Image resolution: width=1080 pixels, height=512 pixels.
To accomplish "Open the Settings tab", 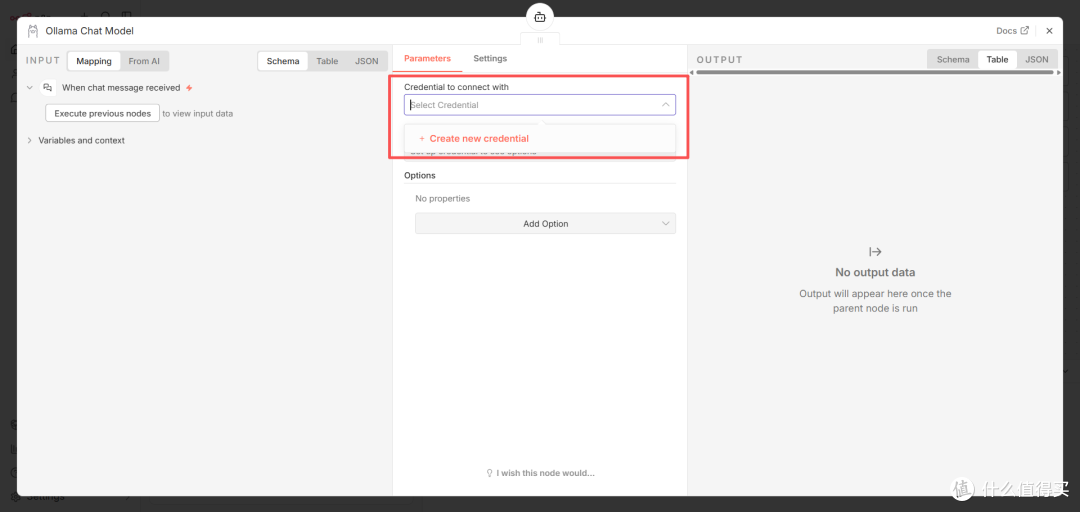I will (x=490, y=59).
